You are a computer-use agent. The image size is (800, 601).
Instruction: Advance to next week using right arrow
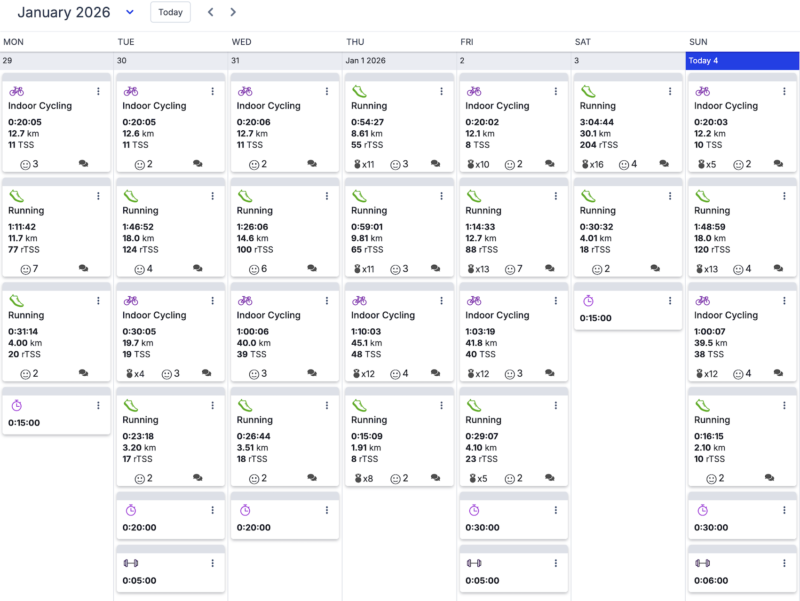click(x=233, y=12)
